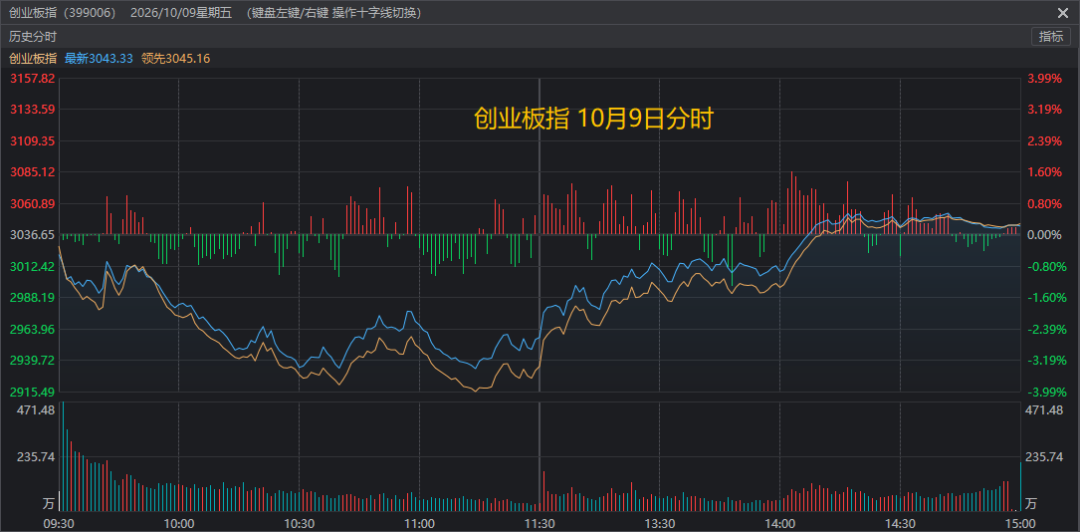
Task: Click the 3.19% positive percent label
Action: 1045,110
